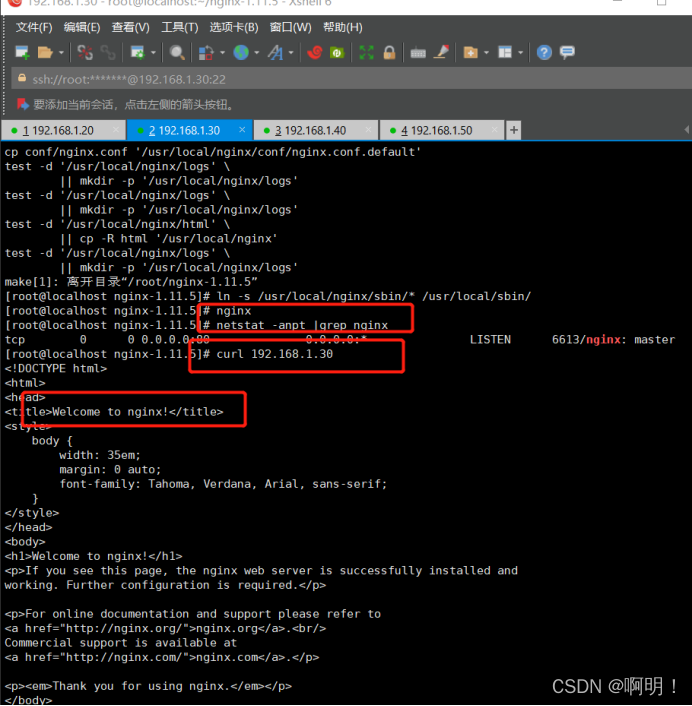Click the 'ln -s /usr/local/nginx/sbin/*' command line
Screen dimensions: 692x706
coord(374,296)
